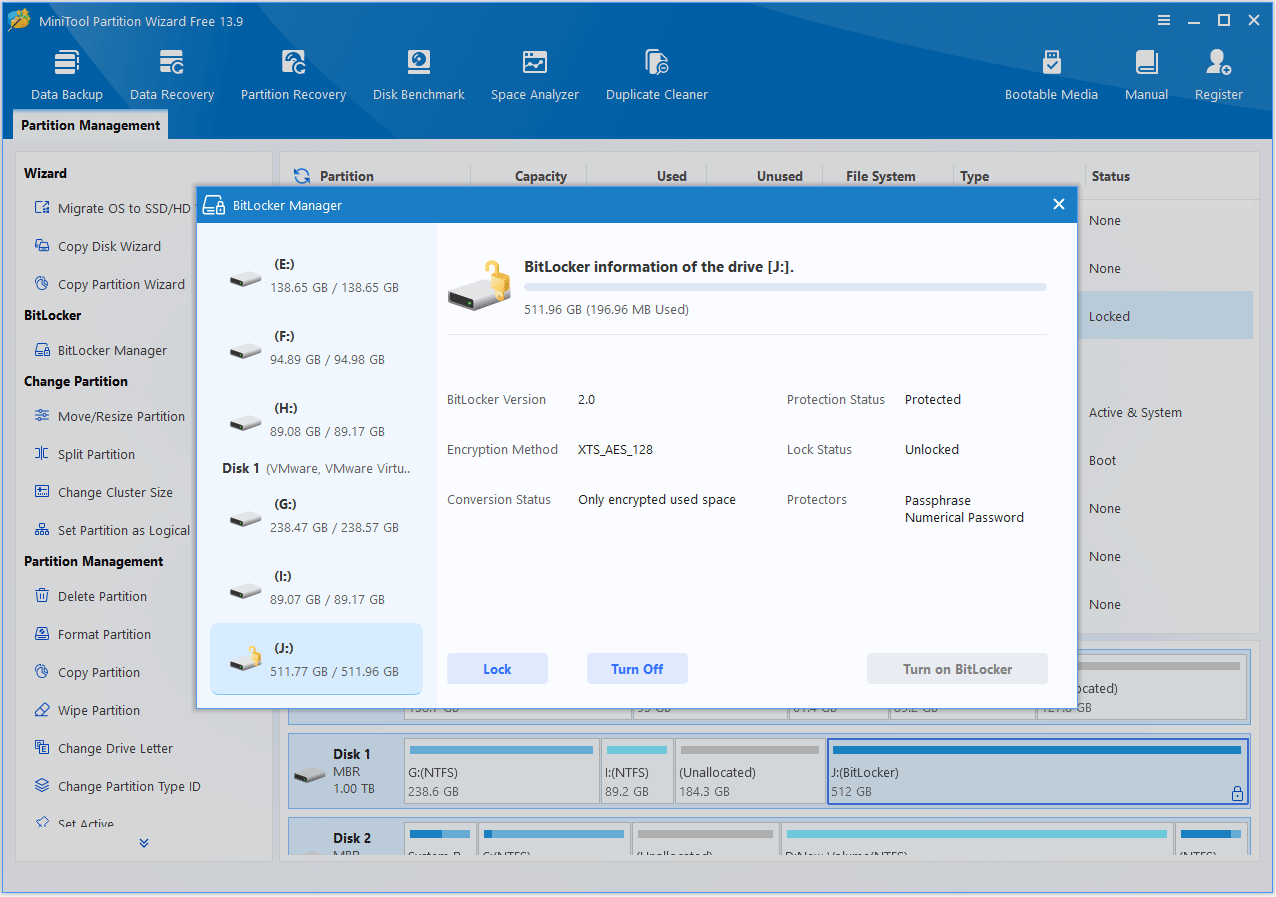Close the BitLocker Manager dialog
Viewport: 1276px width, 897px height.
[1058, 205]
